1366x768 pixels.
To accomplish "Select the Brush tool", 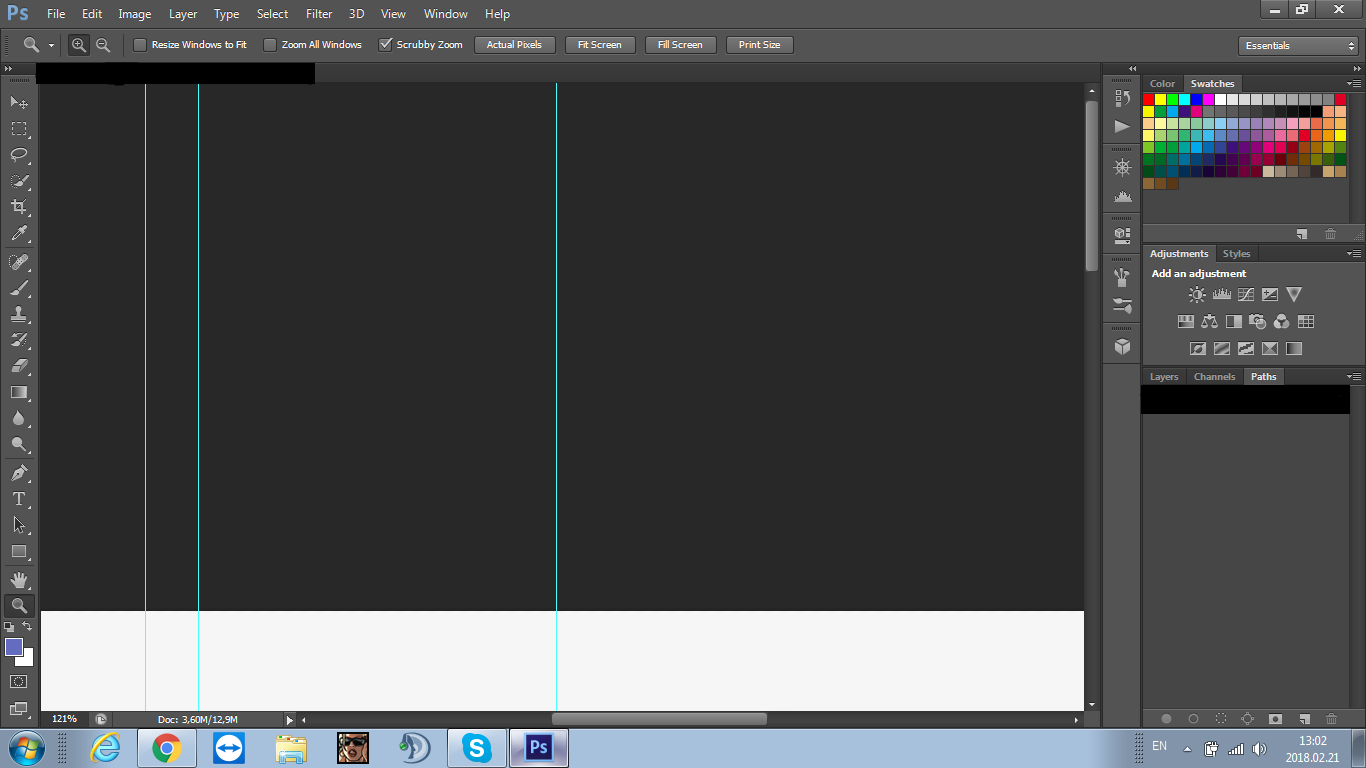I will (19, 288).
